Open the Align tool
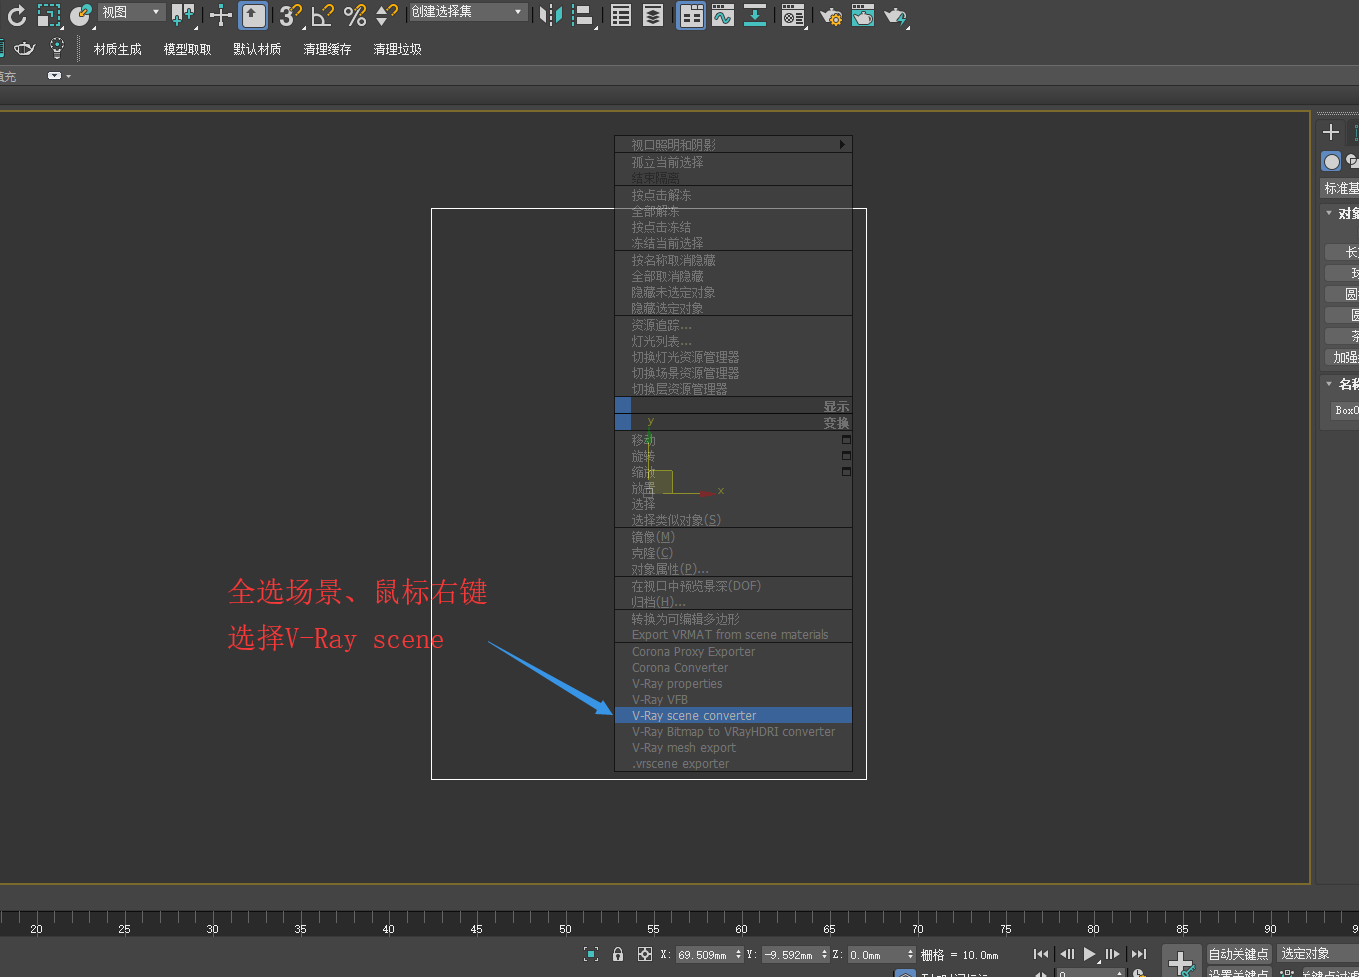This screenshot has width=1359, height=977. click(582, 15)
